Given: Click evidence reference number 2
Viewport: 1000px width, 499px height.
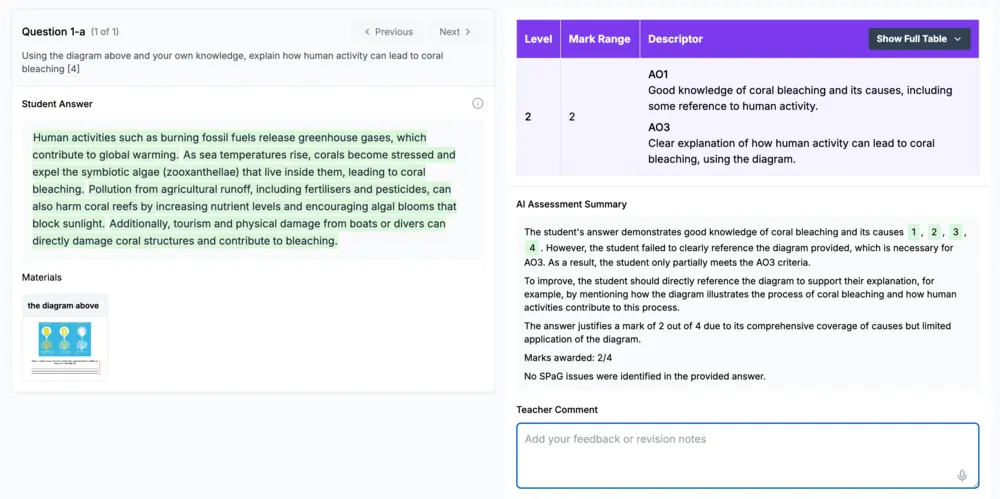Looking at the screenshot, I should (x=934, y=232).
